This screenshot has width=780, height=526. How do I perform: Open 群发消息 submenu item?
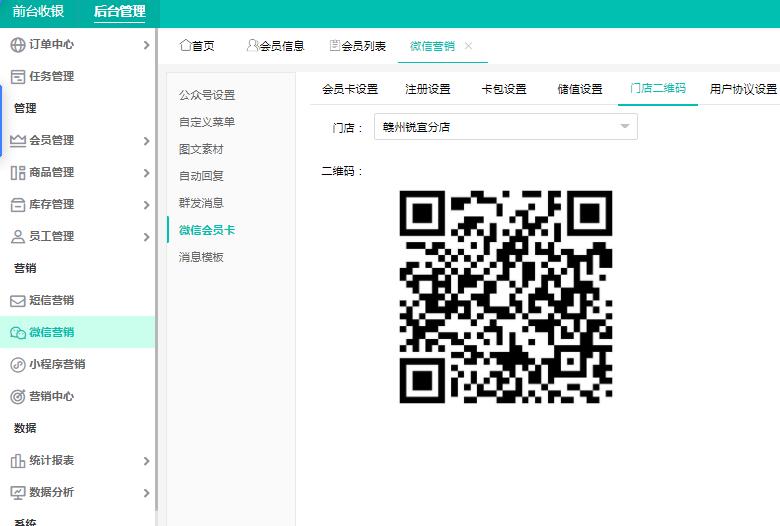click(x=201, y=203)
